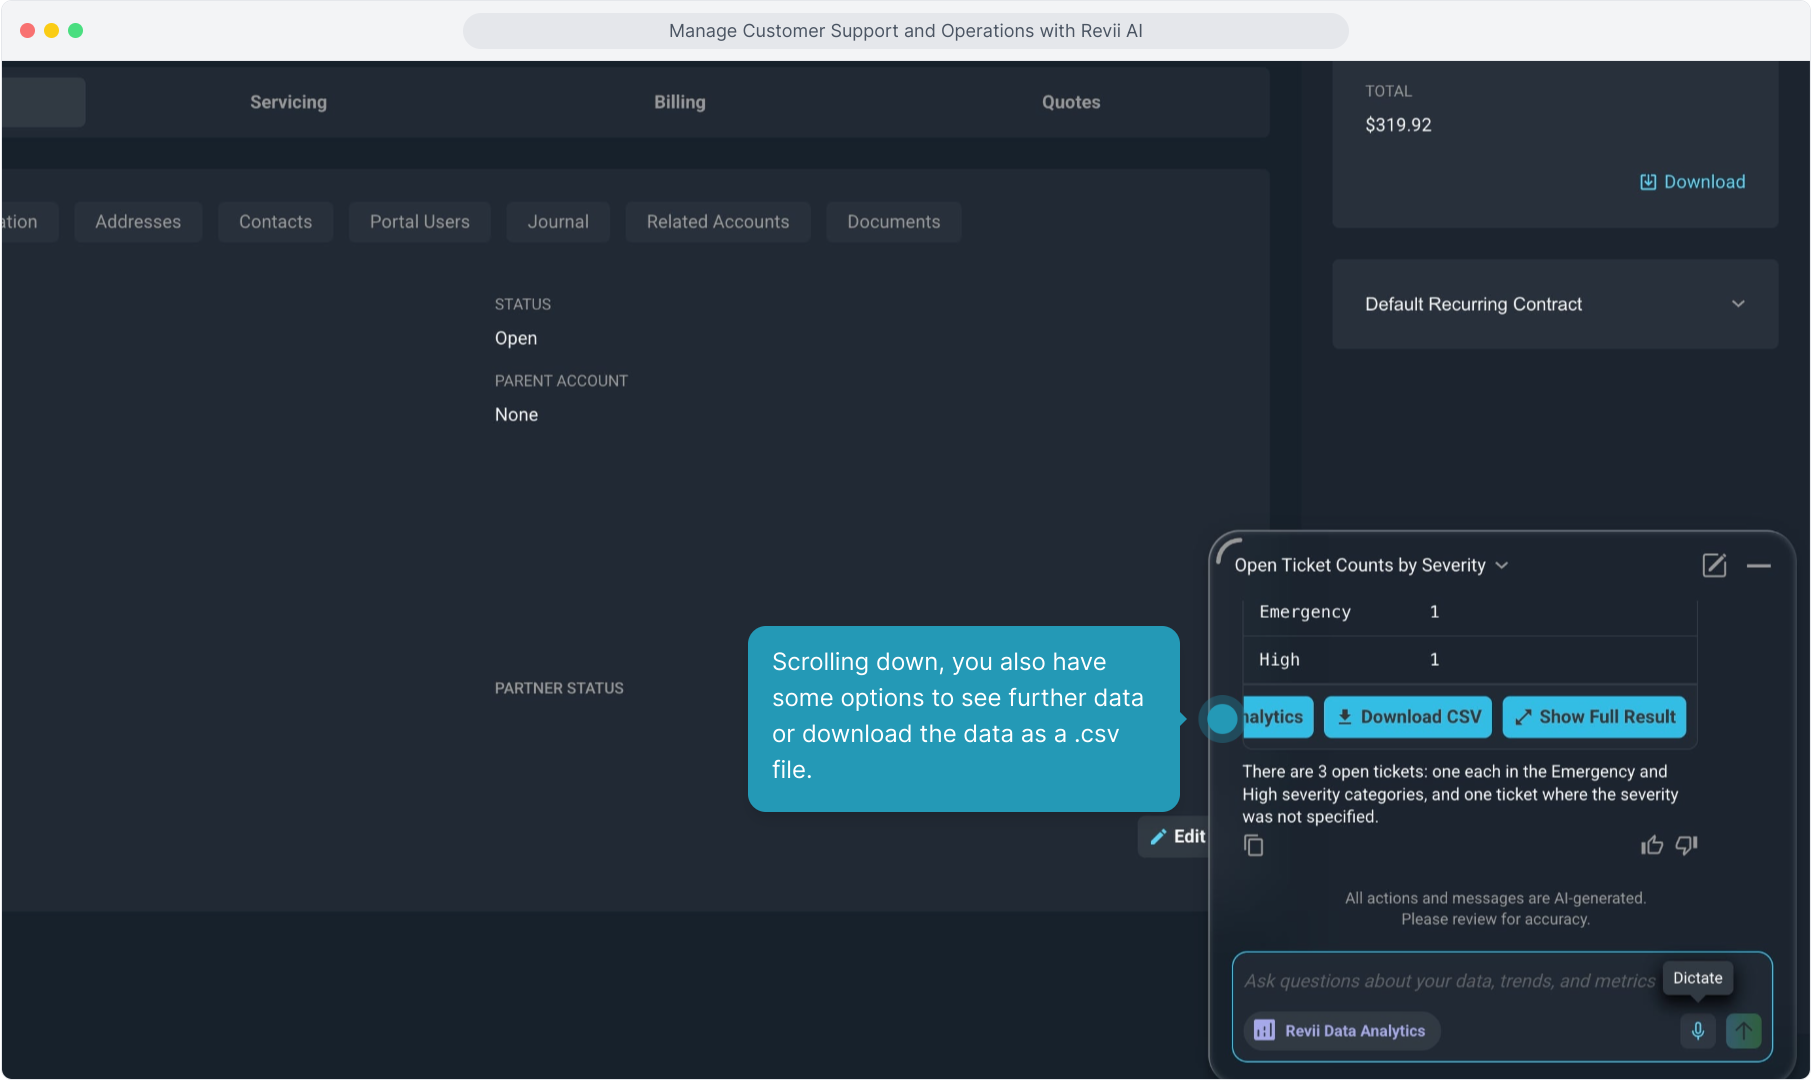Click the new chat compose icon

[1714, 566]
